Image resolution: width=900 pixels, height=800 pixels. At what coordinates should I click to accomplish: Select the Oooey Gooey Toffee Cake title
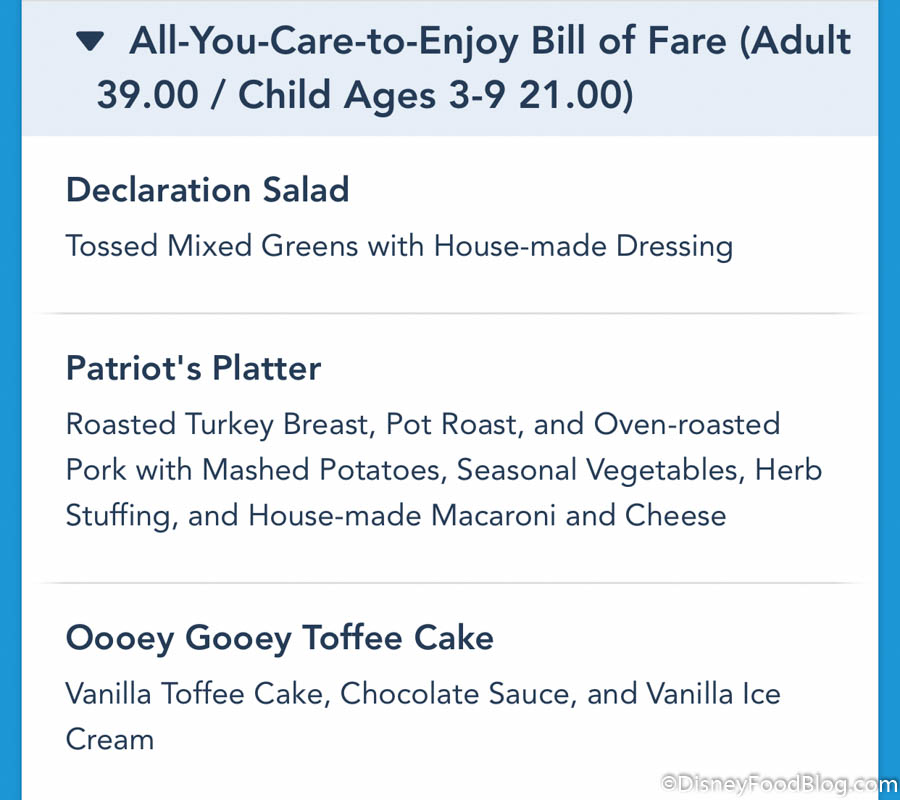(279, 638)
